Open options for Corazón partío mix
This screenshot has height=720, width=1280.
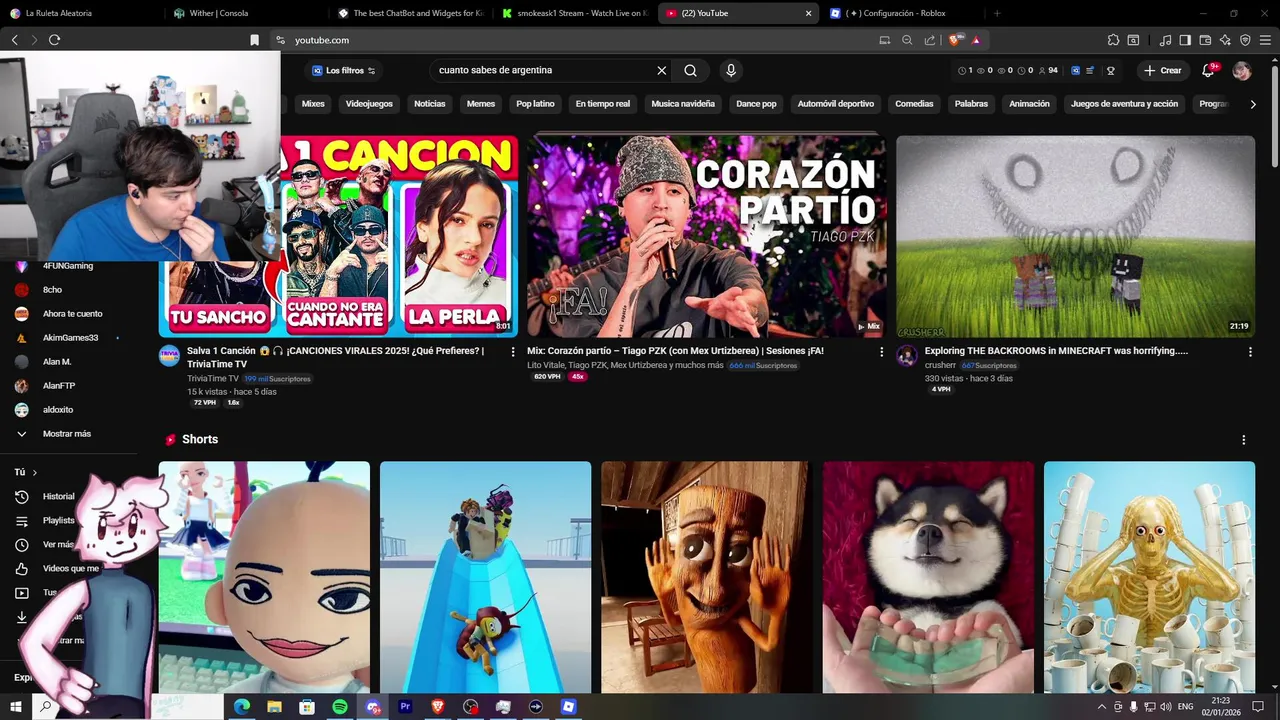(x=881, y=352)
